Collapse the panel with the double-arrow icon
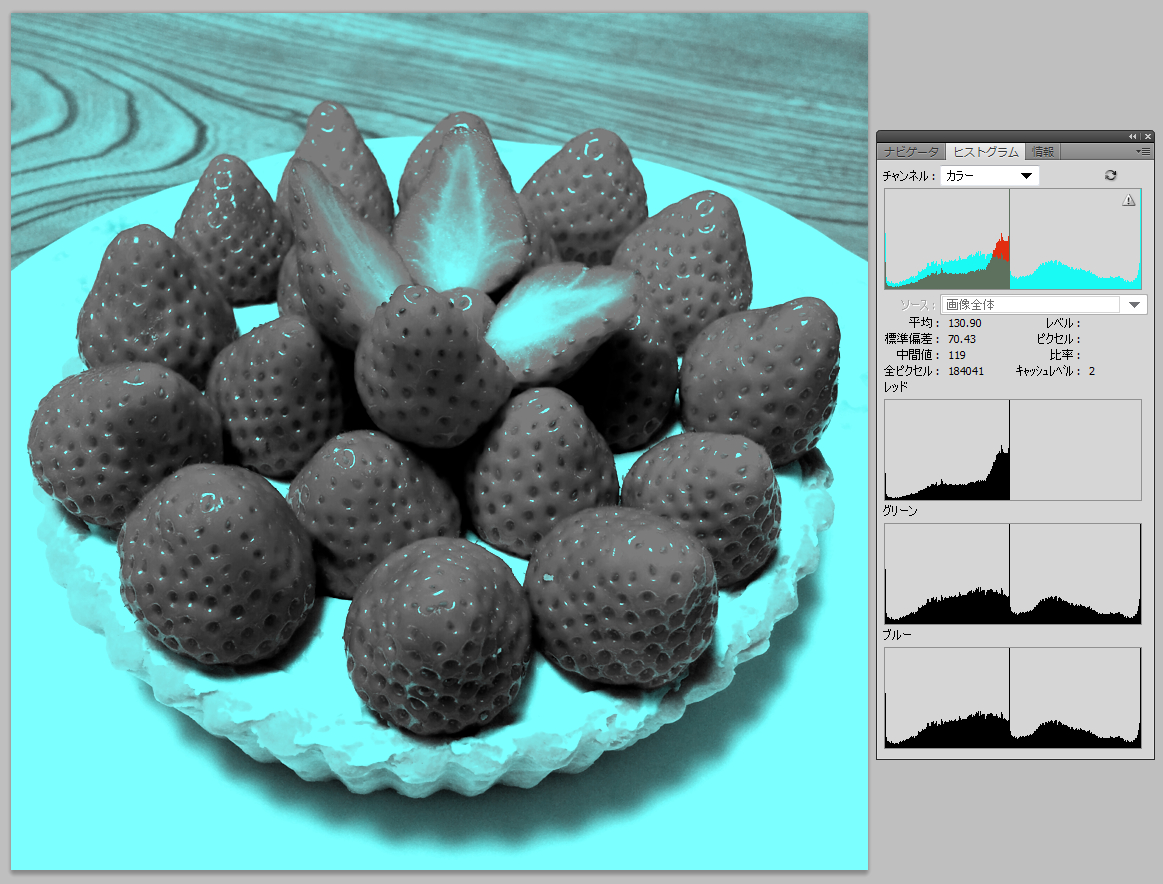This screenshot has height=884, width=1163. [1133, 136]
